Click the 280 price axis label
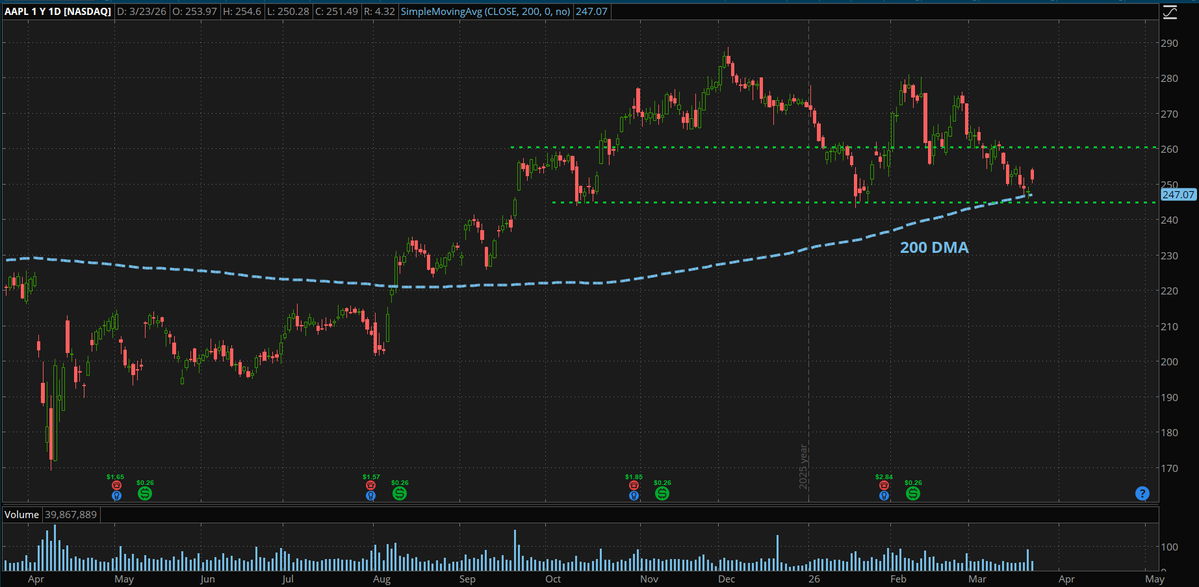The height and width of the screenshot is (587, 1199). point(1170,78)
